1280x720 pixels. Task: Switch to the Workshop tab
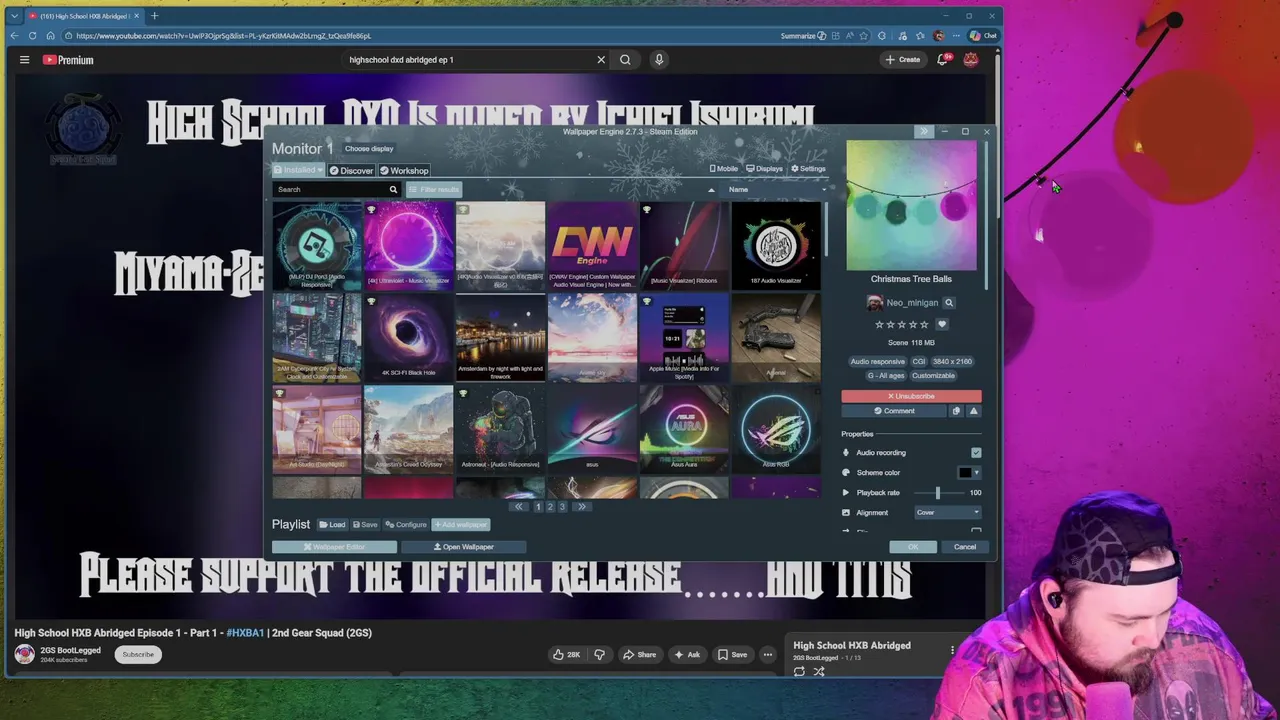[x=404, y=170]
